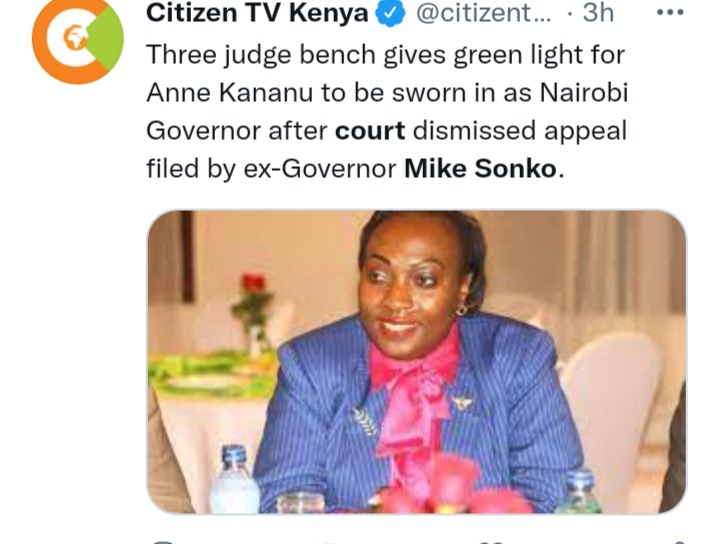The width and height of the screenshot is (719, 544).
Task: Click the bold word court
Action: (370, 131)
